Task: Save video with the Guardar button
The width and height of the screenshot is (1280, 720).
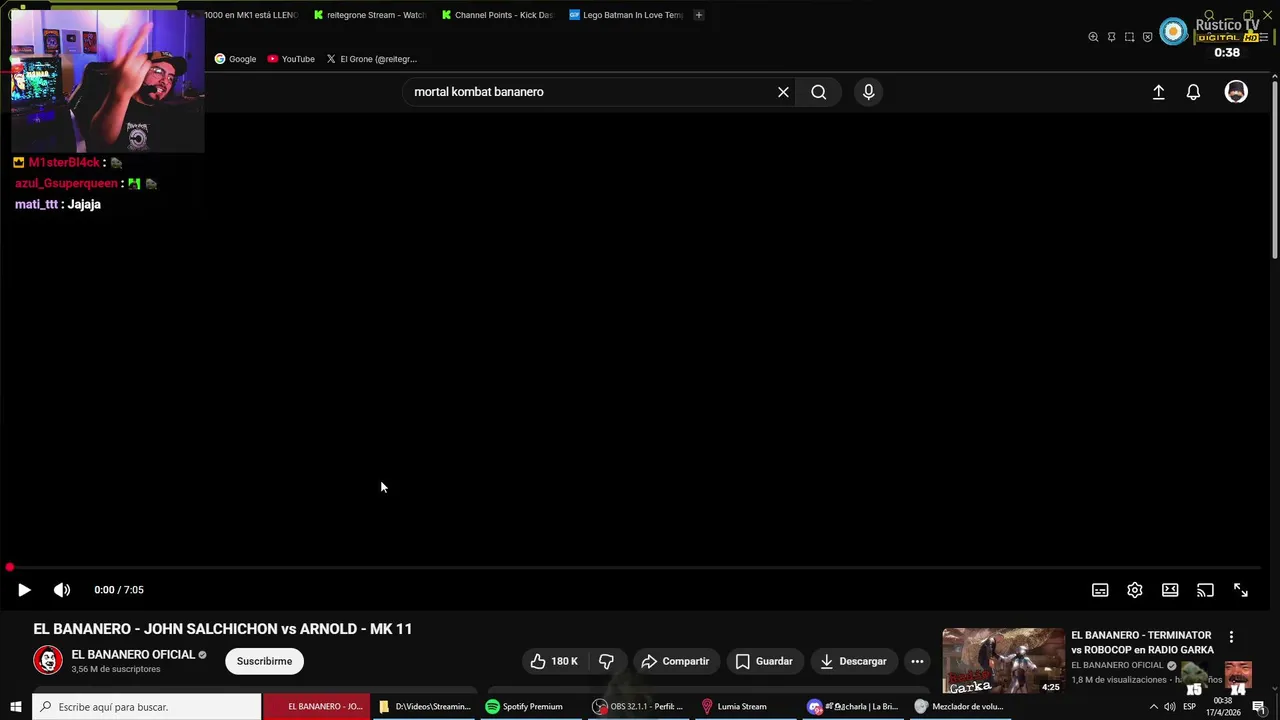Action: click(x=764, y=661)
